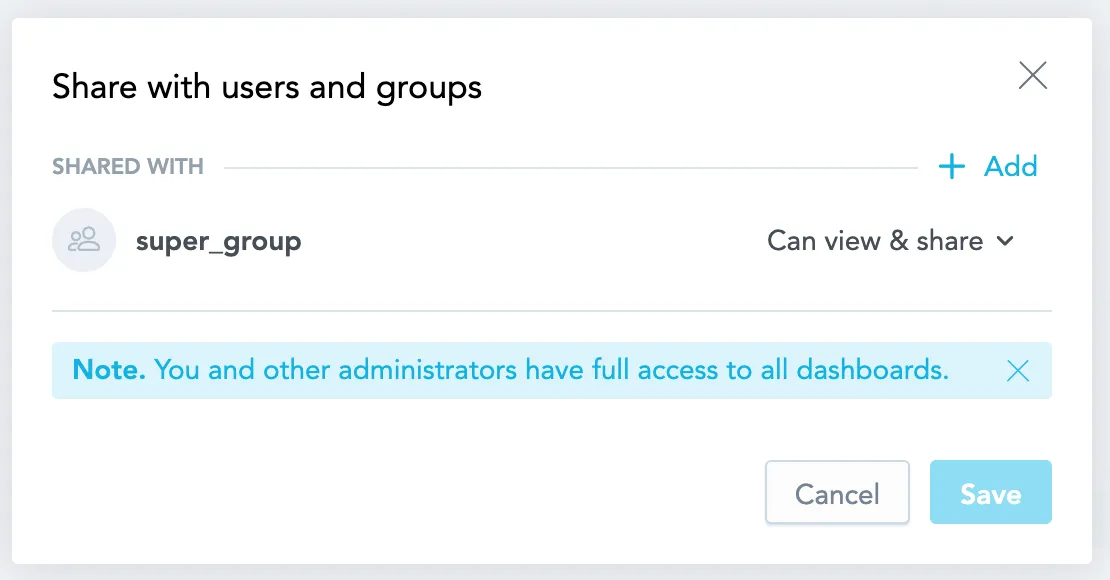
Task: Click Add to share with more users
Action: point(1012,167)
